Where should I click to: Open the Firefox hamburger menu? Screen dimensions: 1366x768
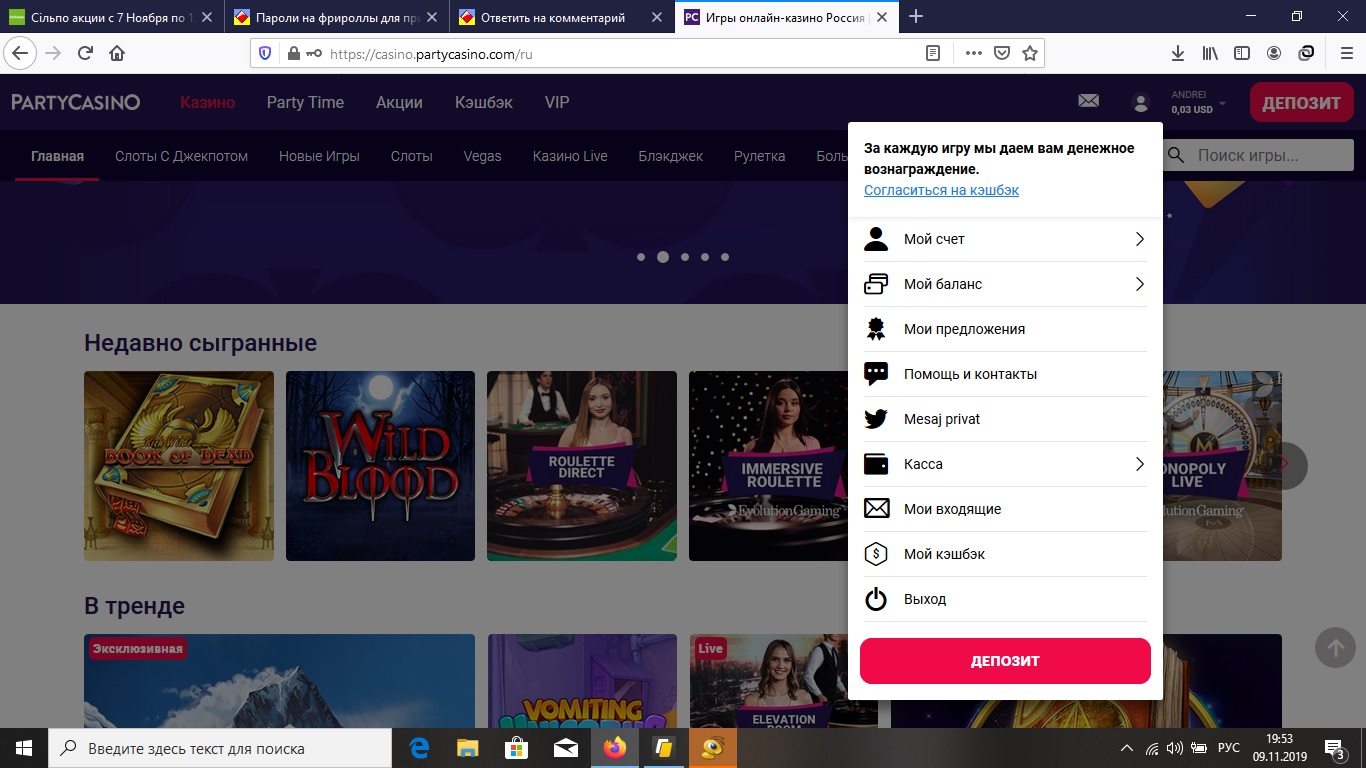click(x=1345, y=53)
